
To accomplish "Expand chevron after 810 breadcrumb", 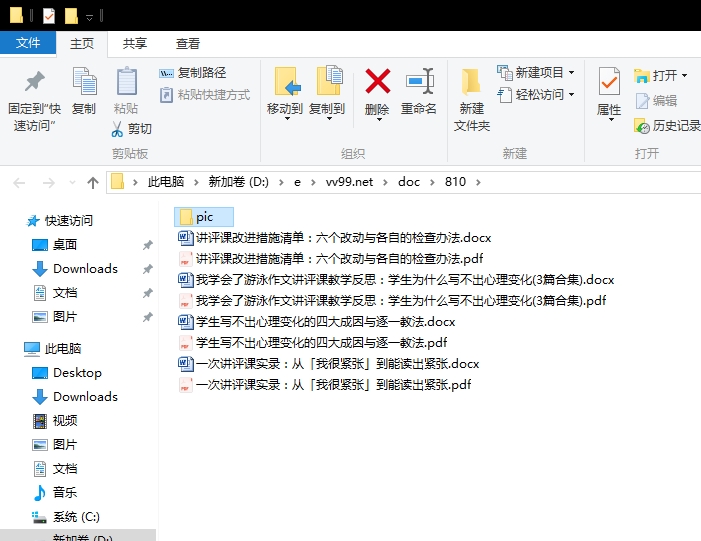I will 478,182.
